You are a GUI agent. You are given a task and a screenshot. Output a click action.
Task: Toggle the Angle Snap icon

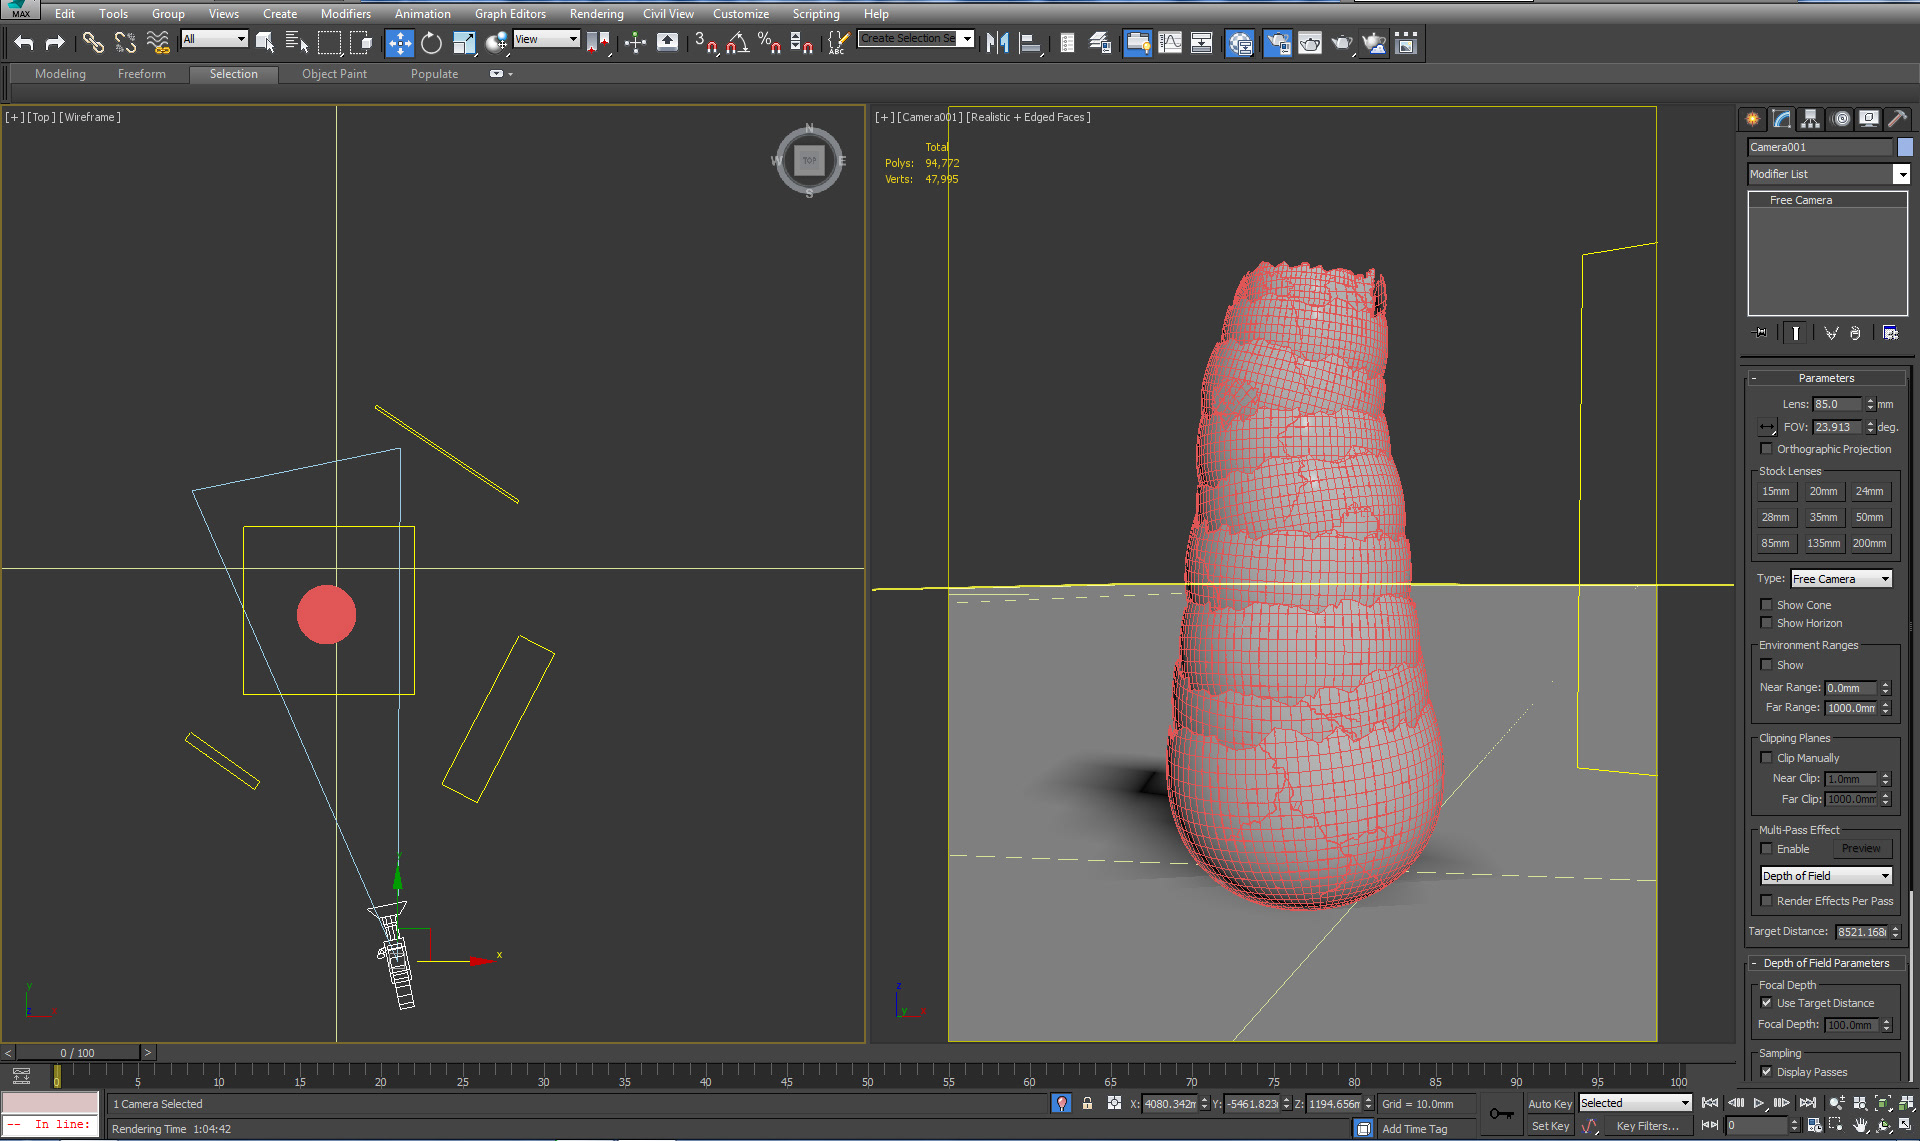(737, 42)
